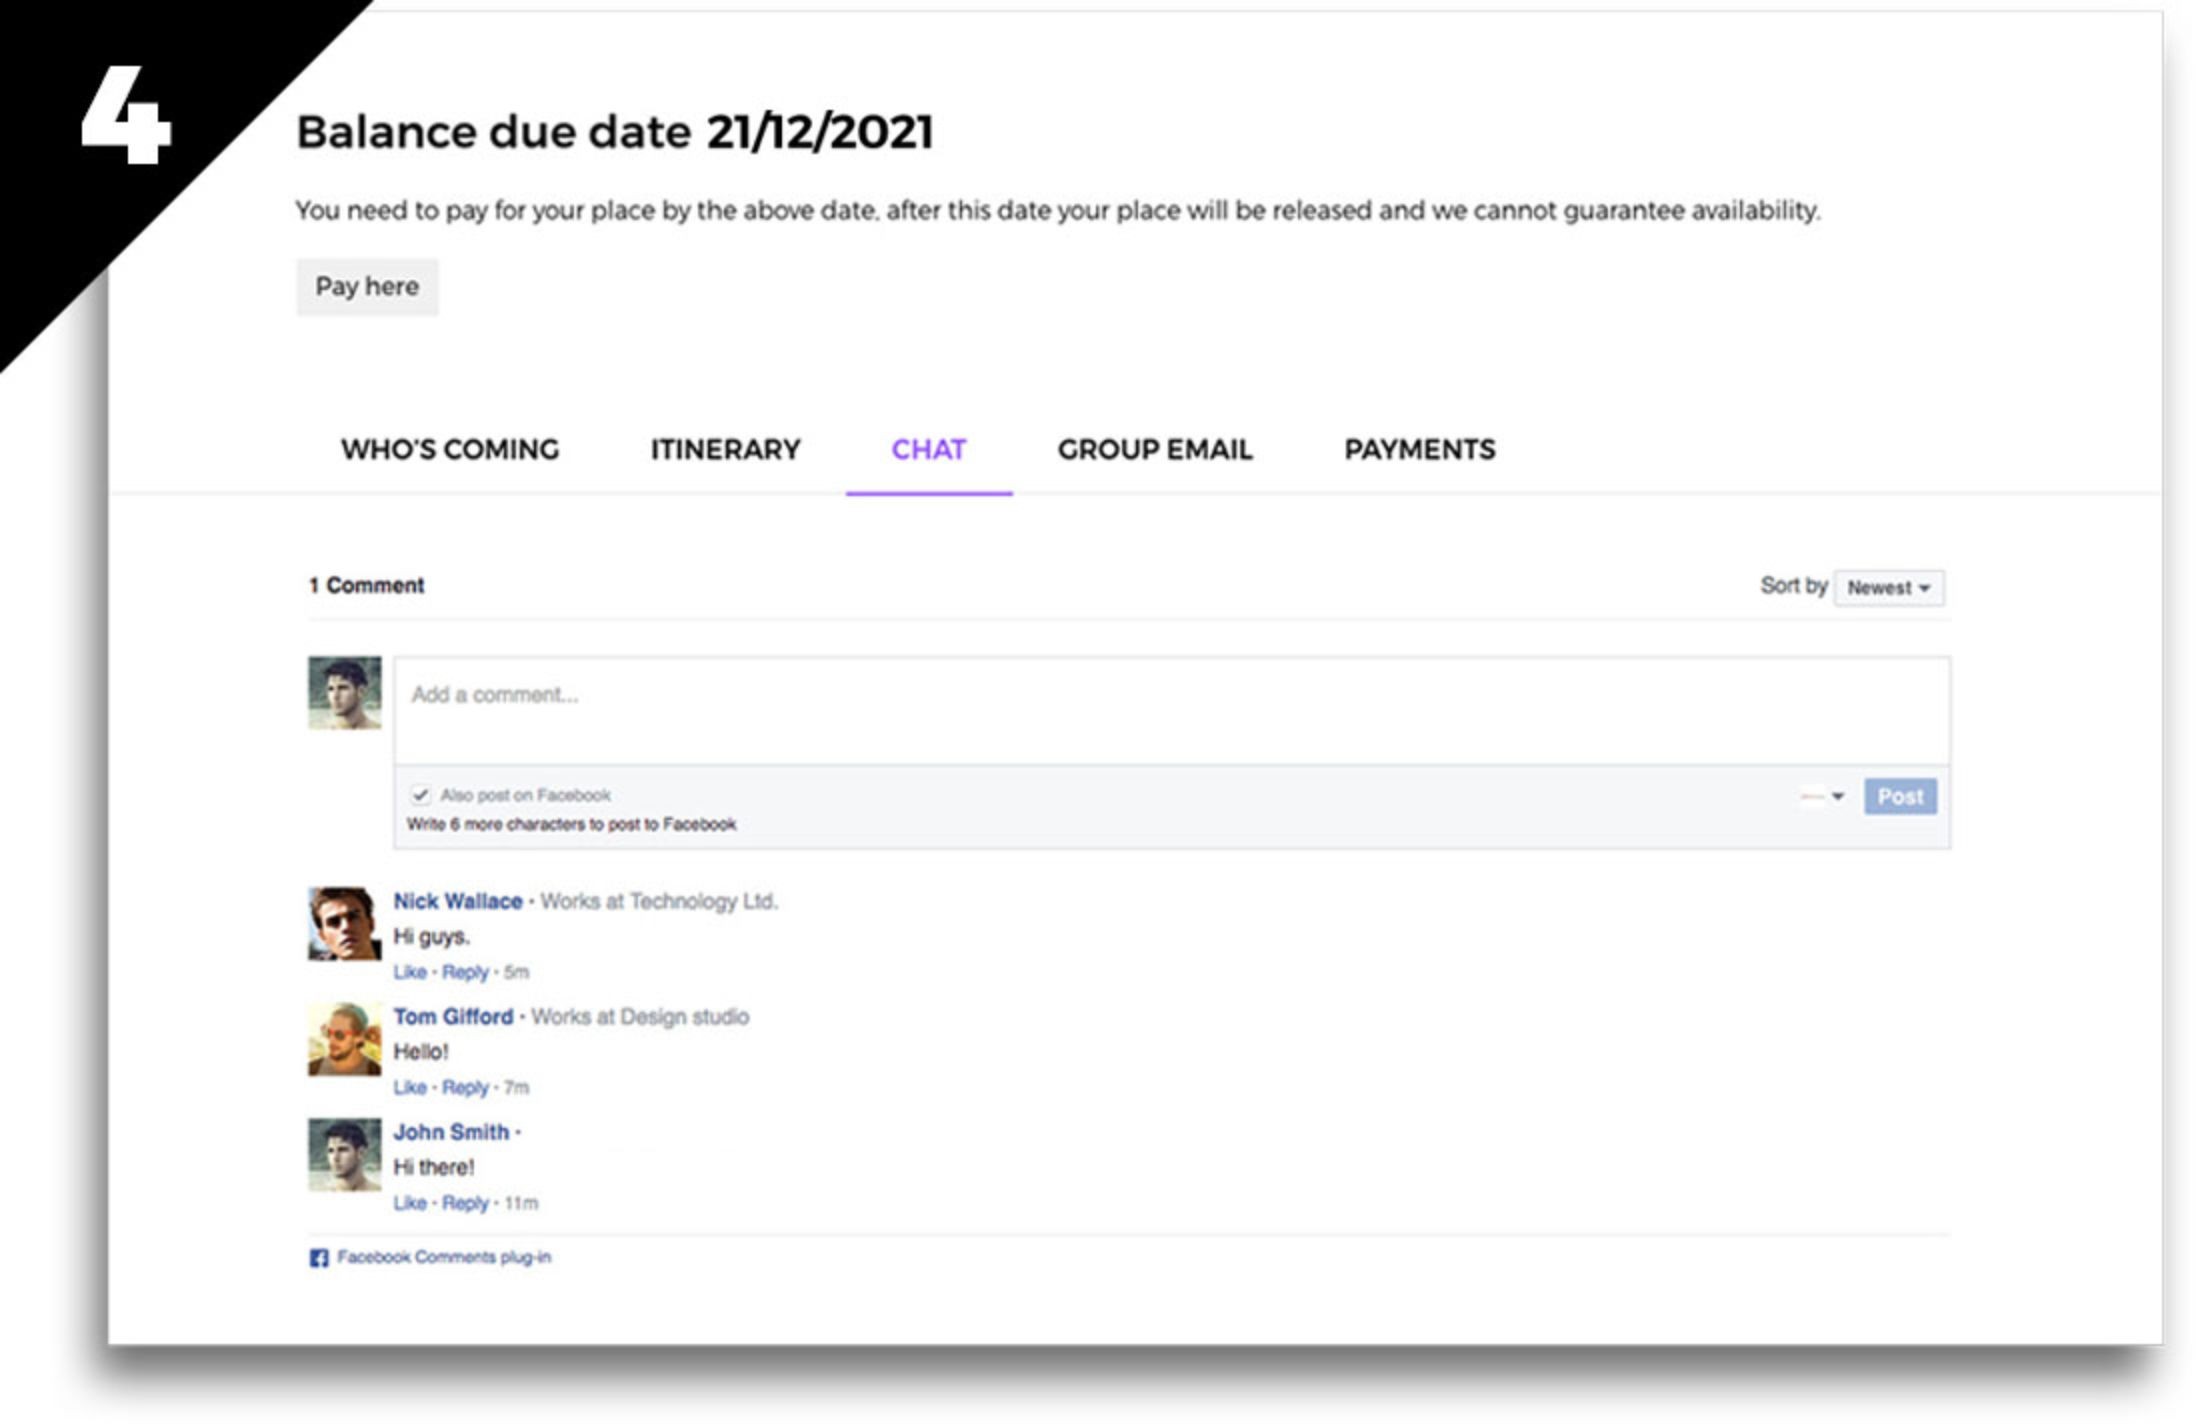Click your own avatar beside the comment box
Screen dimensions: 2196x1424
pyautogui.click(x=344, y=693)
